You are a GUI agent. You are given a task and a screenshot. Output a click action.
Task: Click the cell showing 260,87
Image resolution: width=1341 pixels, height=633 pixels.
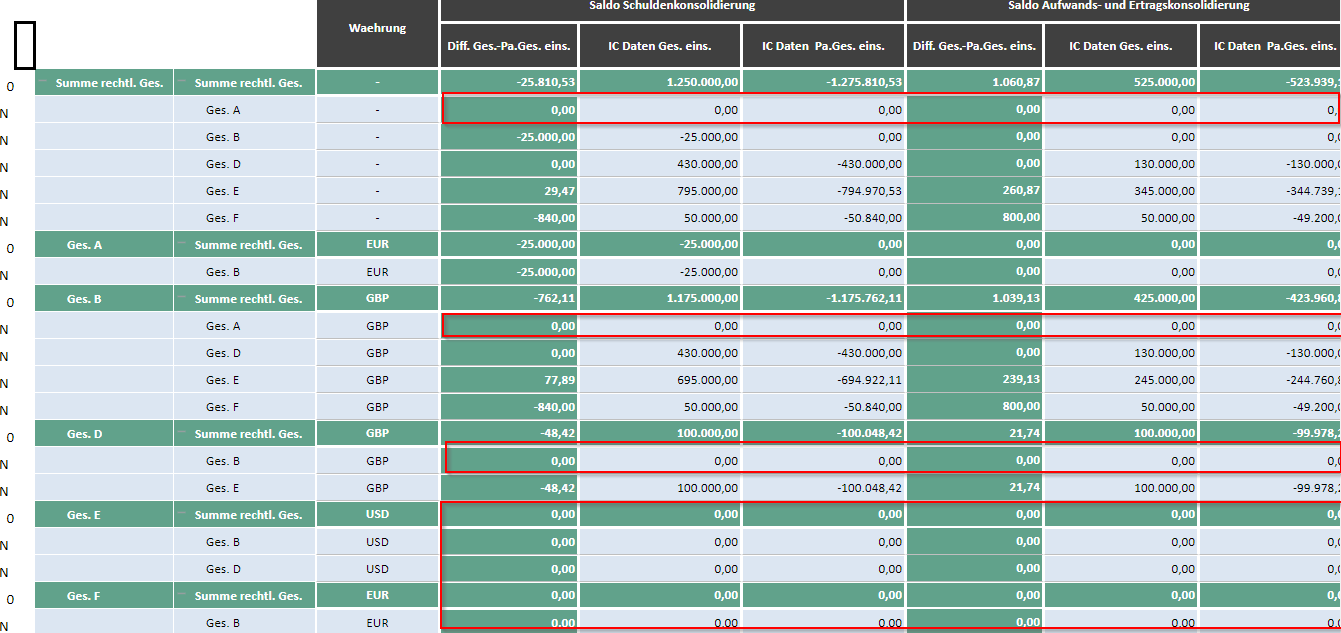[x=975, y=190]
